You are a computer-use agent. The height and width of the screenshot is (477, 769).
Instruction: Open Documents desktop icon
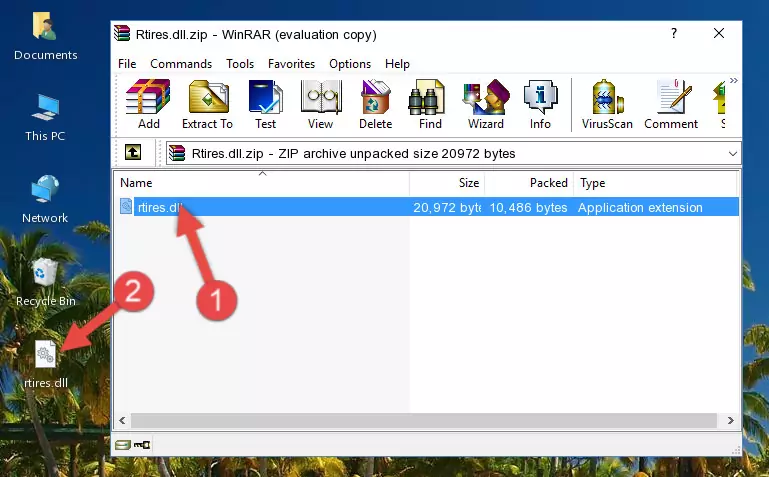45,36
